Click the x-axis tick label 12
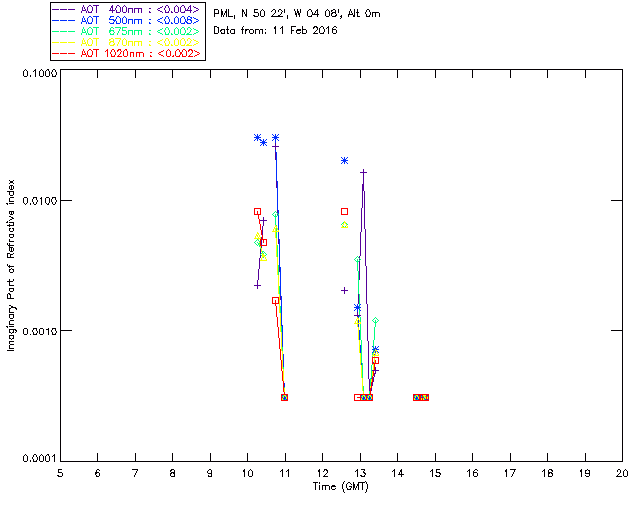The height and width of the screenshot is (512, 640). click(x=322, y=473)
